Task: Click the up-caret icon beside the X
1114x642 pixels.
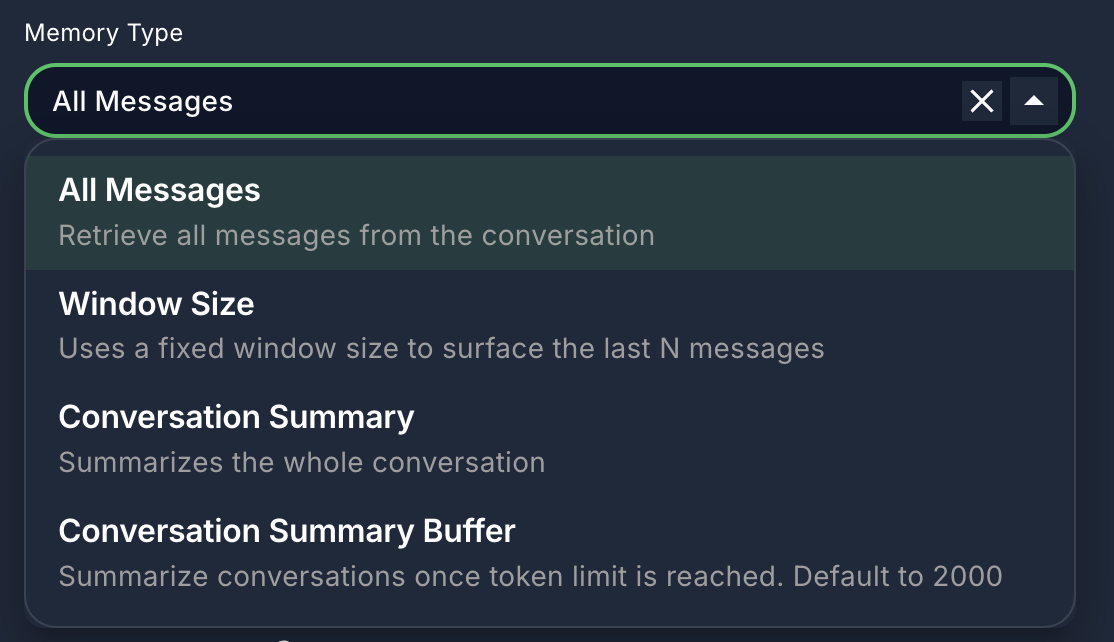Action: [1034, 101]
